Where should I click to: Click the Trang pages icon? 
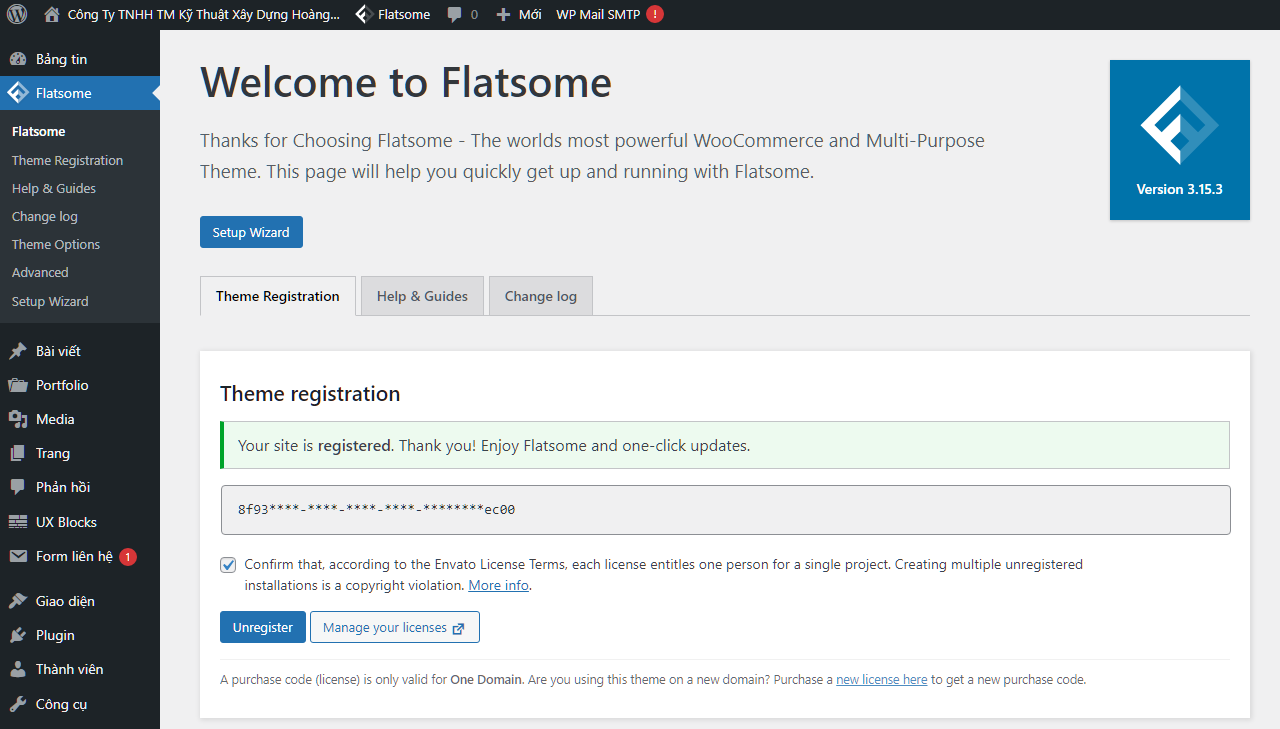pyautogui.click(x=17, y=453)
